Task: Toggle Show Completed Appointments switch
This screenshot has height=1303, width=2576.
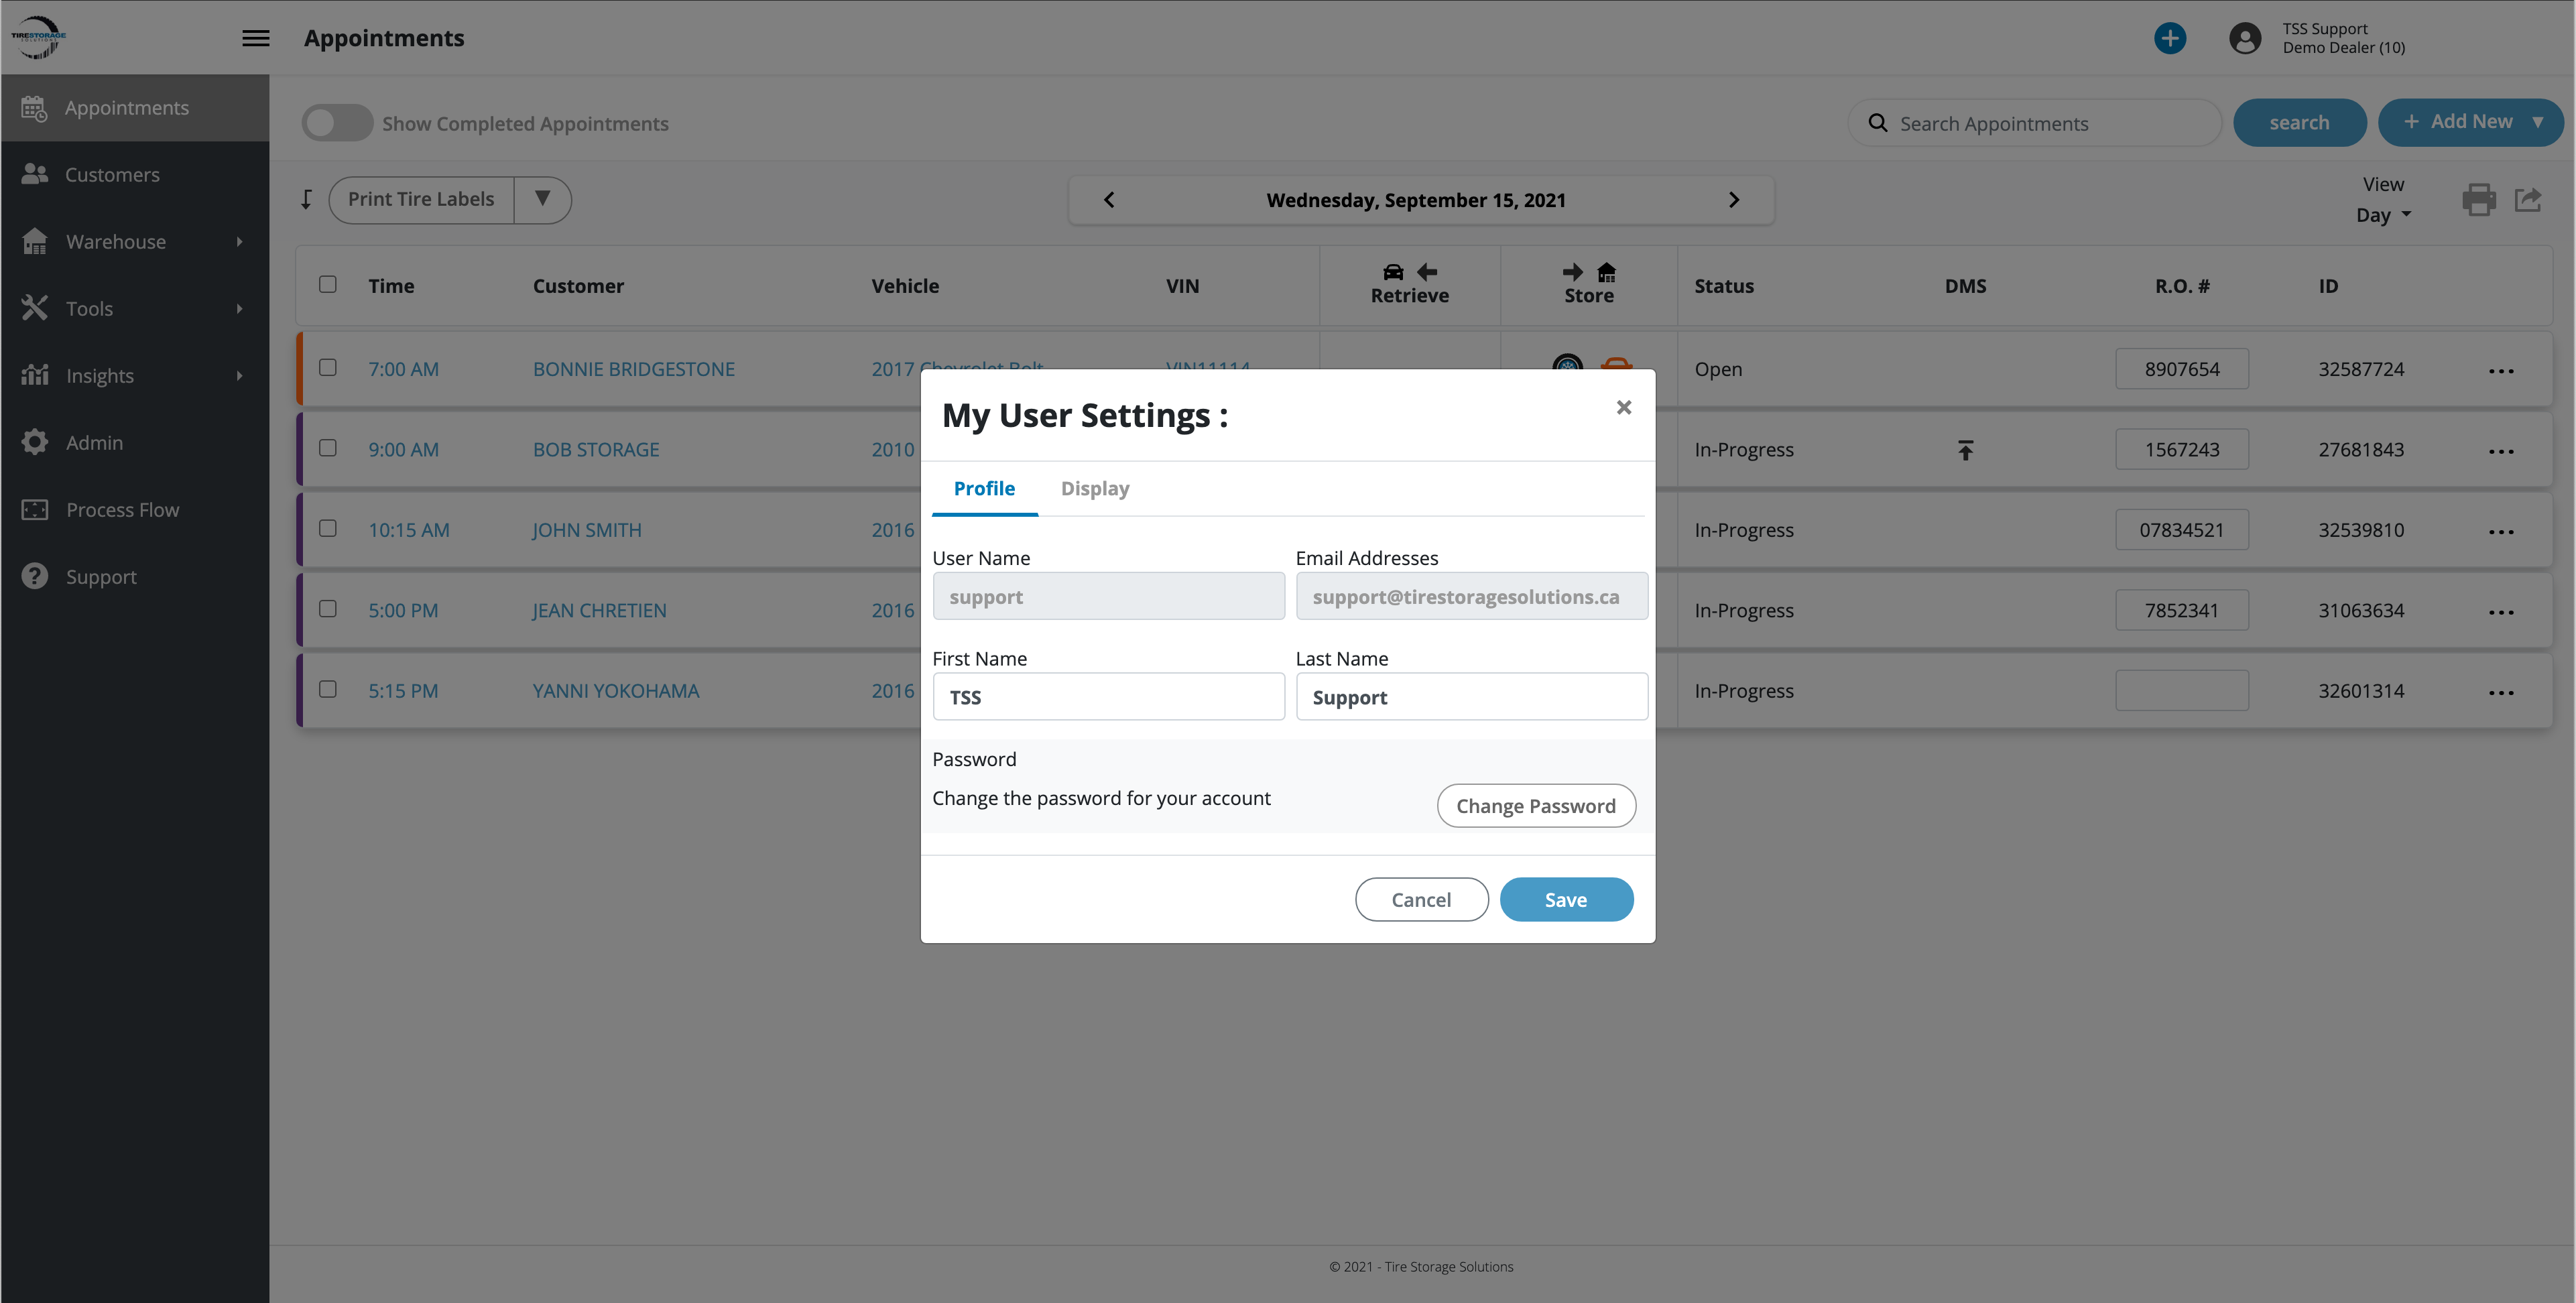Action: [337, 123]
